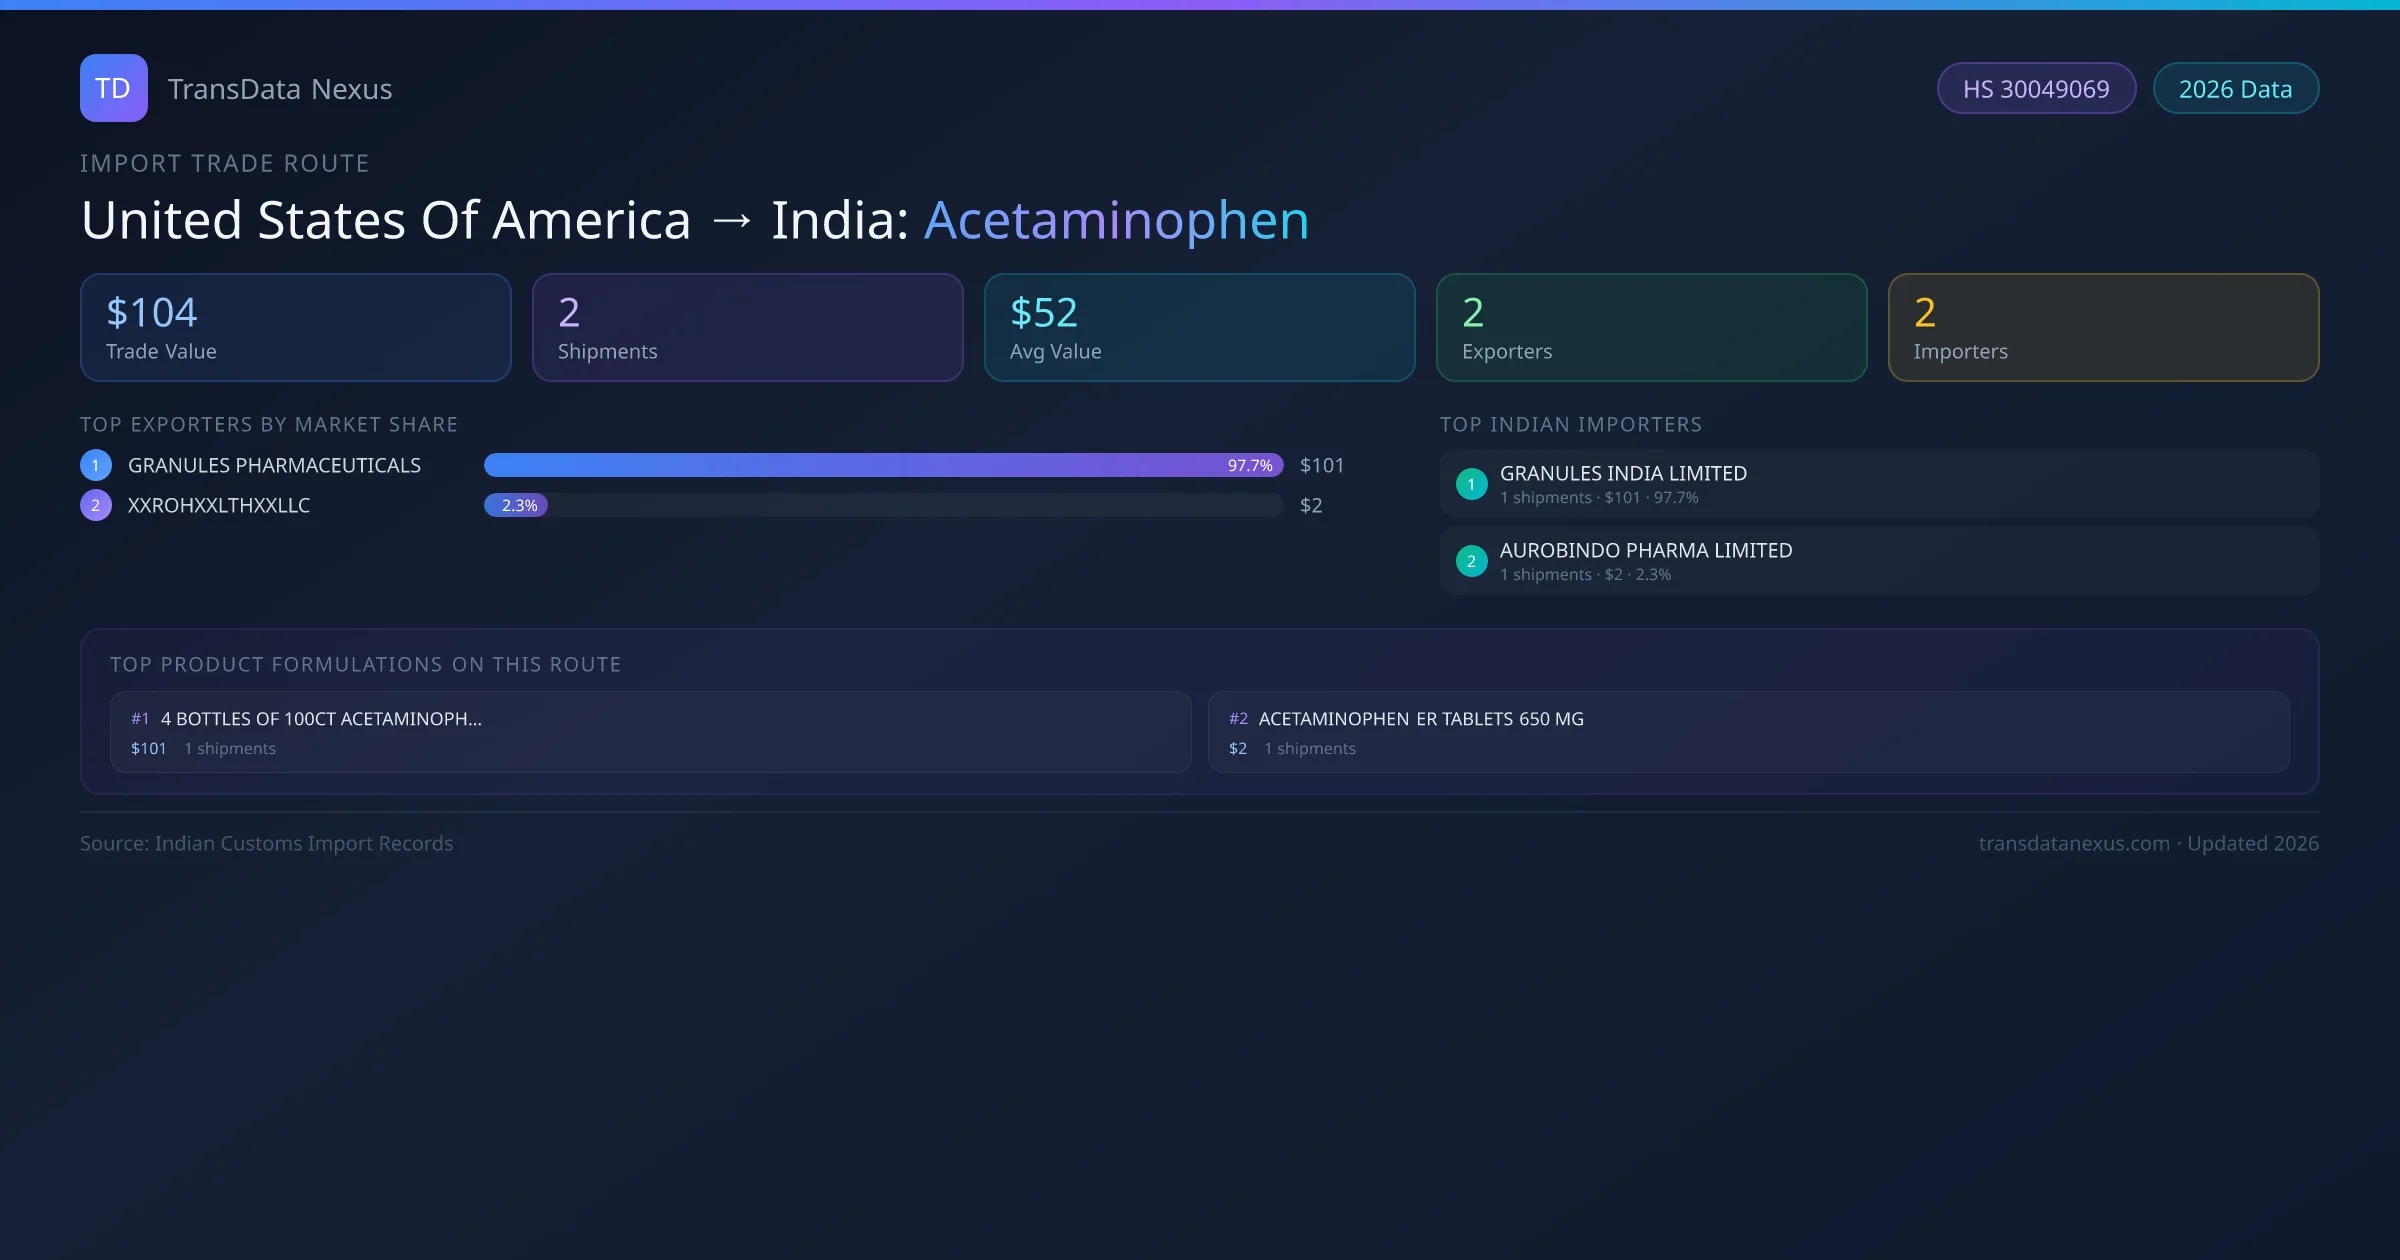Open the Acetaminophen product link in title

(1116, 219)
